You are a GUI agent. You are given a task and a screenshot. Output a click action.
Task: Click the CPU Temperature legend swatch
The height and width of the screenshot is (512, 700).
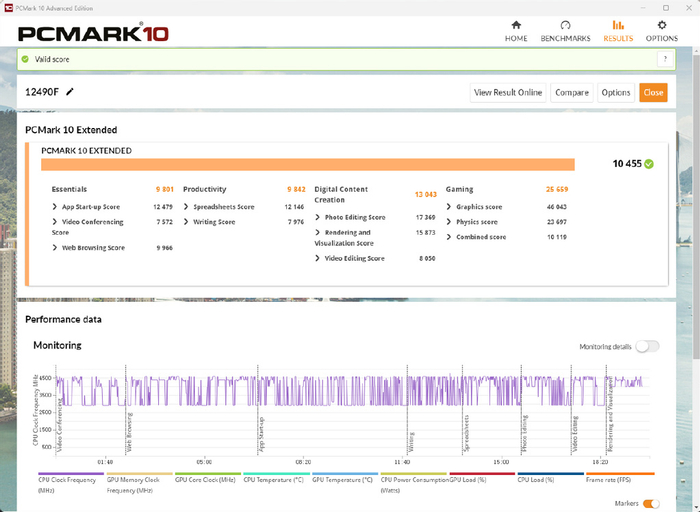(276, 474)
